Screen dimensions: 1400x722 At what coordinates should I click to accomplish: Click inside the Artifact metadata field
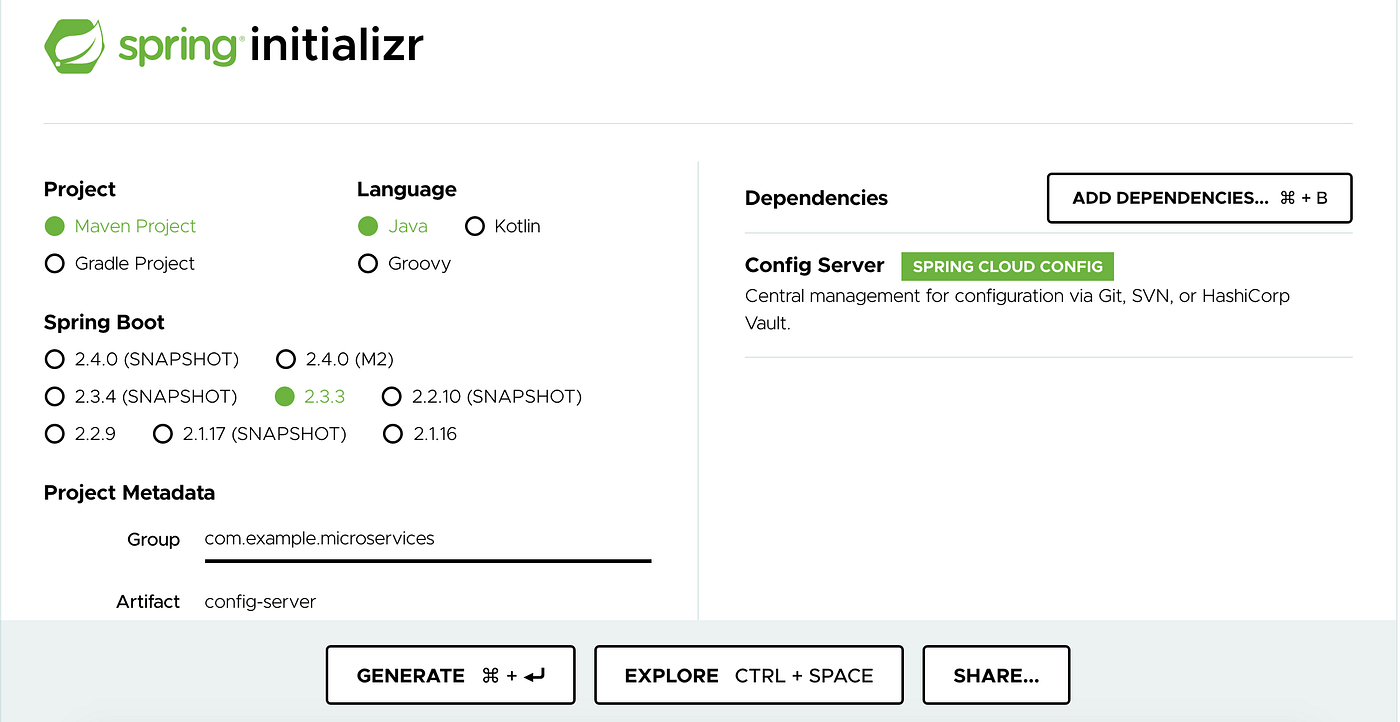coord(400,601)
